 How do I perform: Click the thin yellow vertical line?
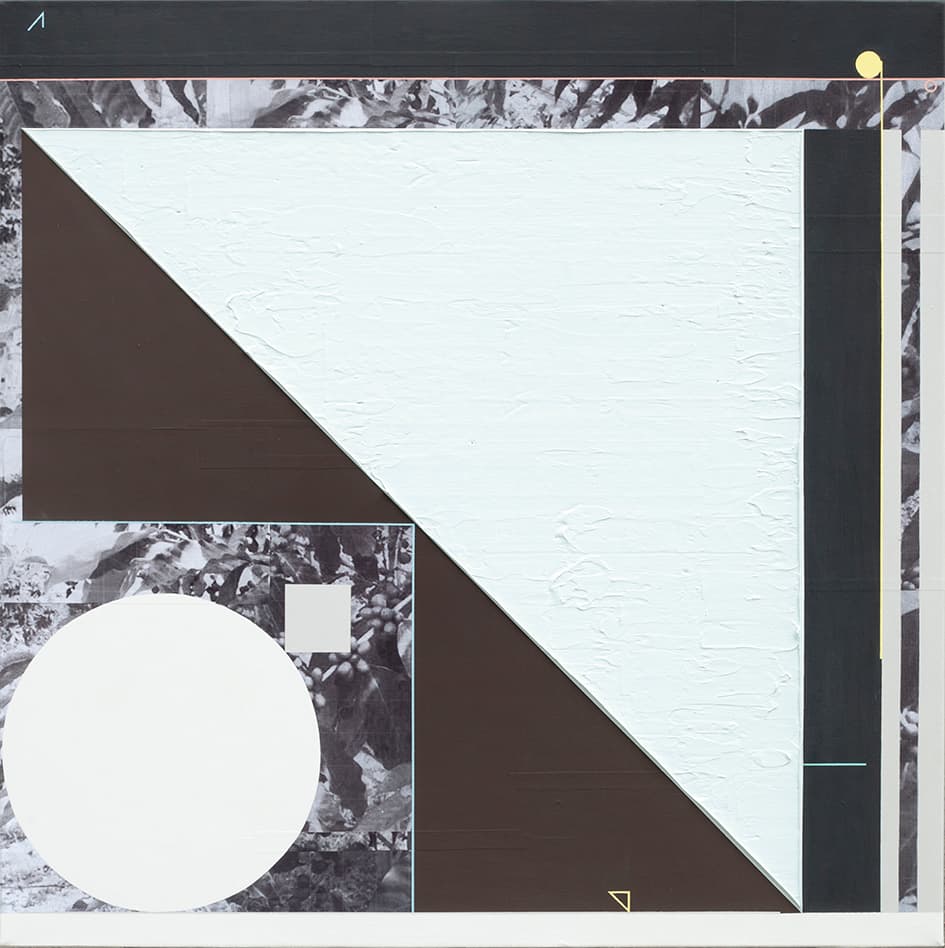pyautogui.click(x=881, y=400)
